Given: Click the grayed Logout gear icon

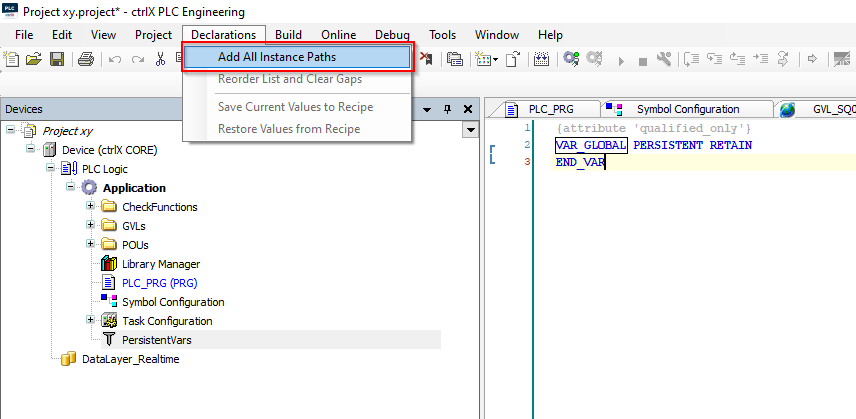Looking at the screenshot, I should 595,58.
